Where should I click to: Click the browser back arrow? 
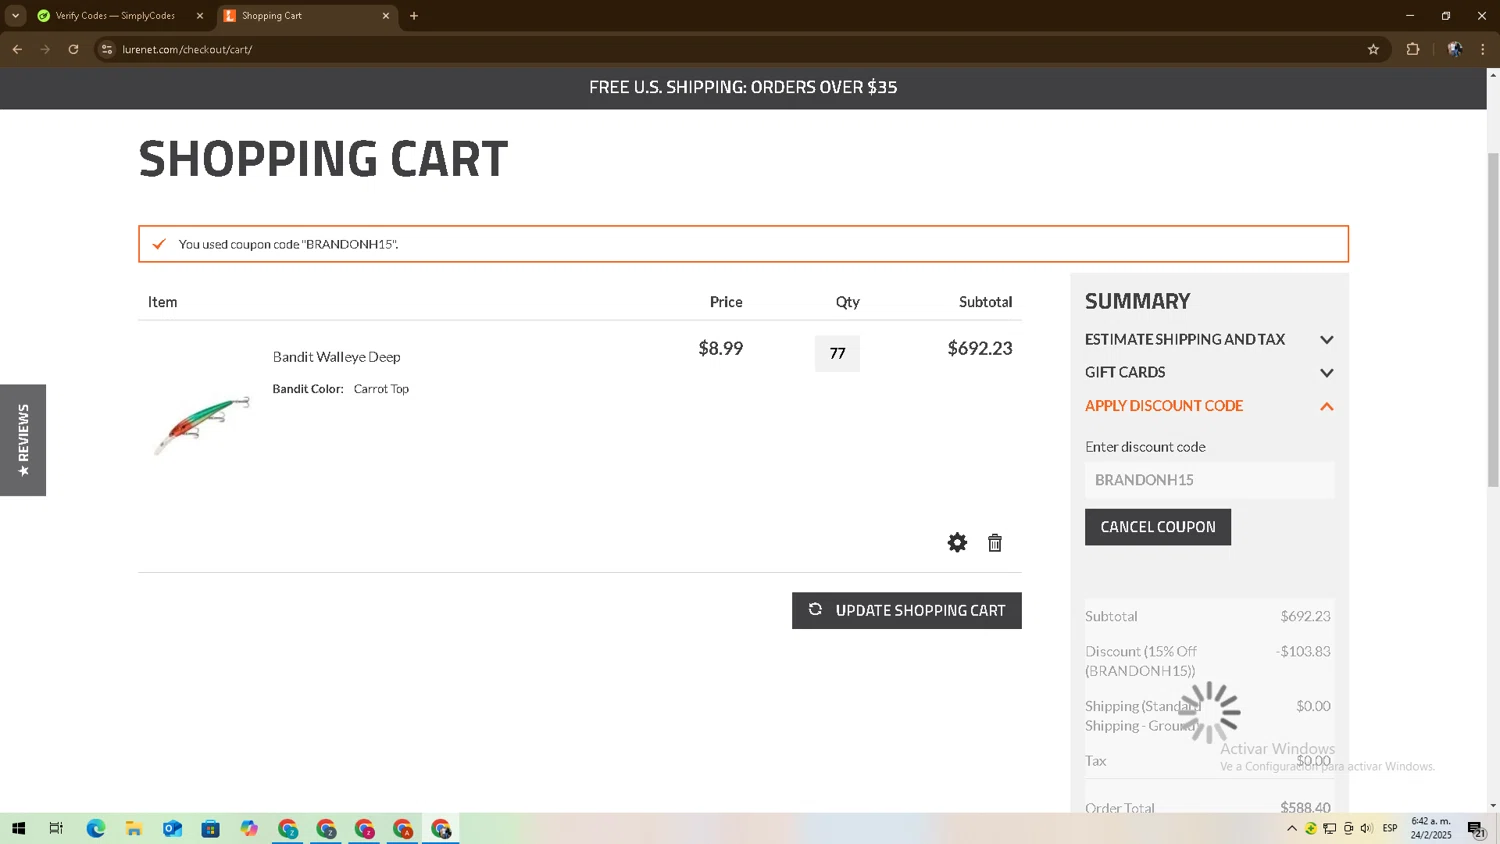(x=17, y=49)
